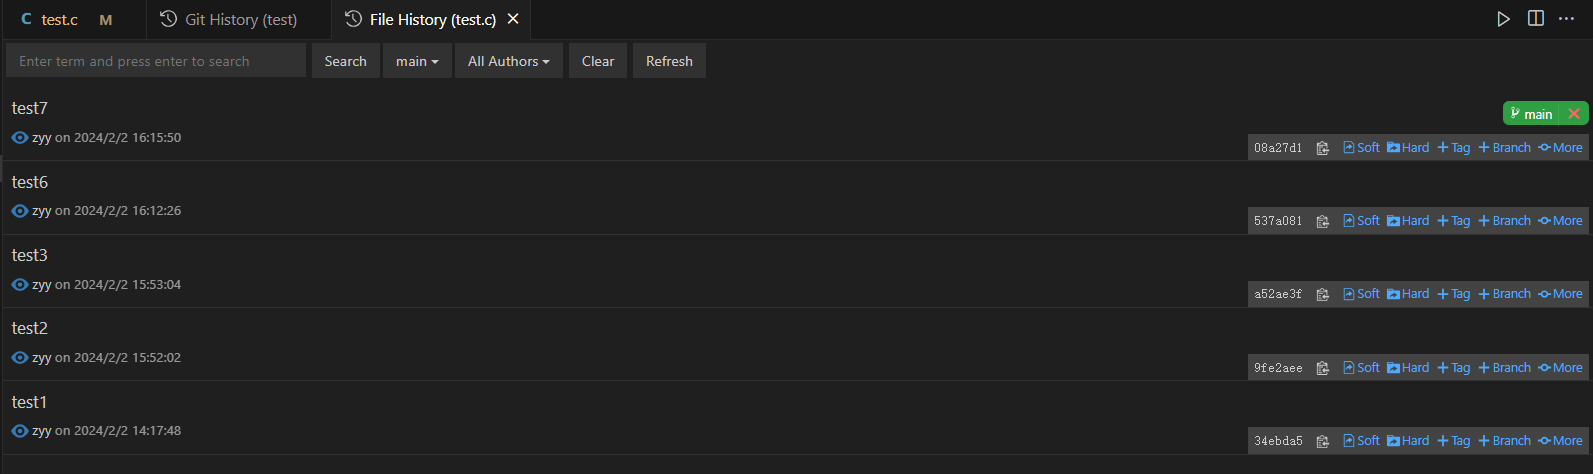Close the File History (test.c) tab
The image size is (1593, 474).
513,19
